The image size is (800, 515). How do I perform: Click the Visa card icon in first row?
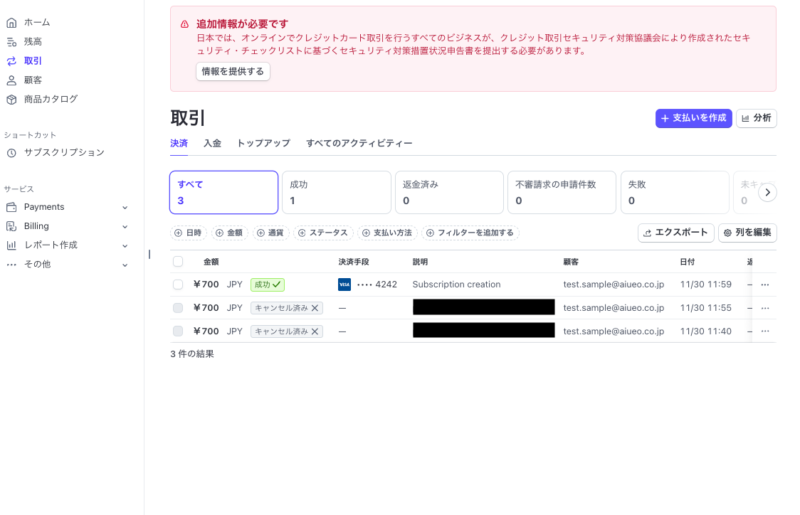pyautogui.click(x=344, y=284)
